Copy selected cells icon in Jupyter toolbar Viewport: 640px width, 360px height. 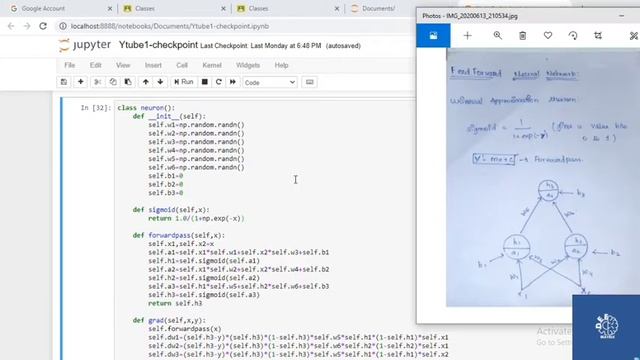click(113, 82)
